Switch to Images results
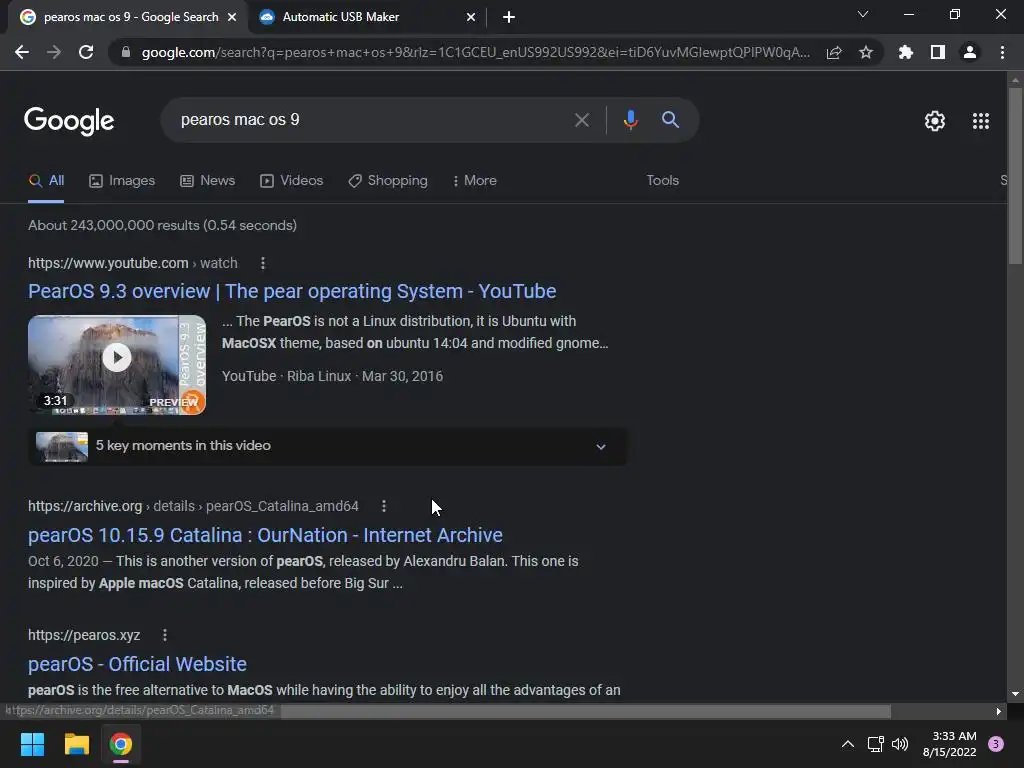 [x=122, y=181]
